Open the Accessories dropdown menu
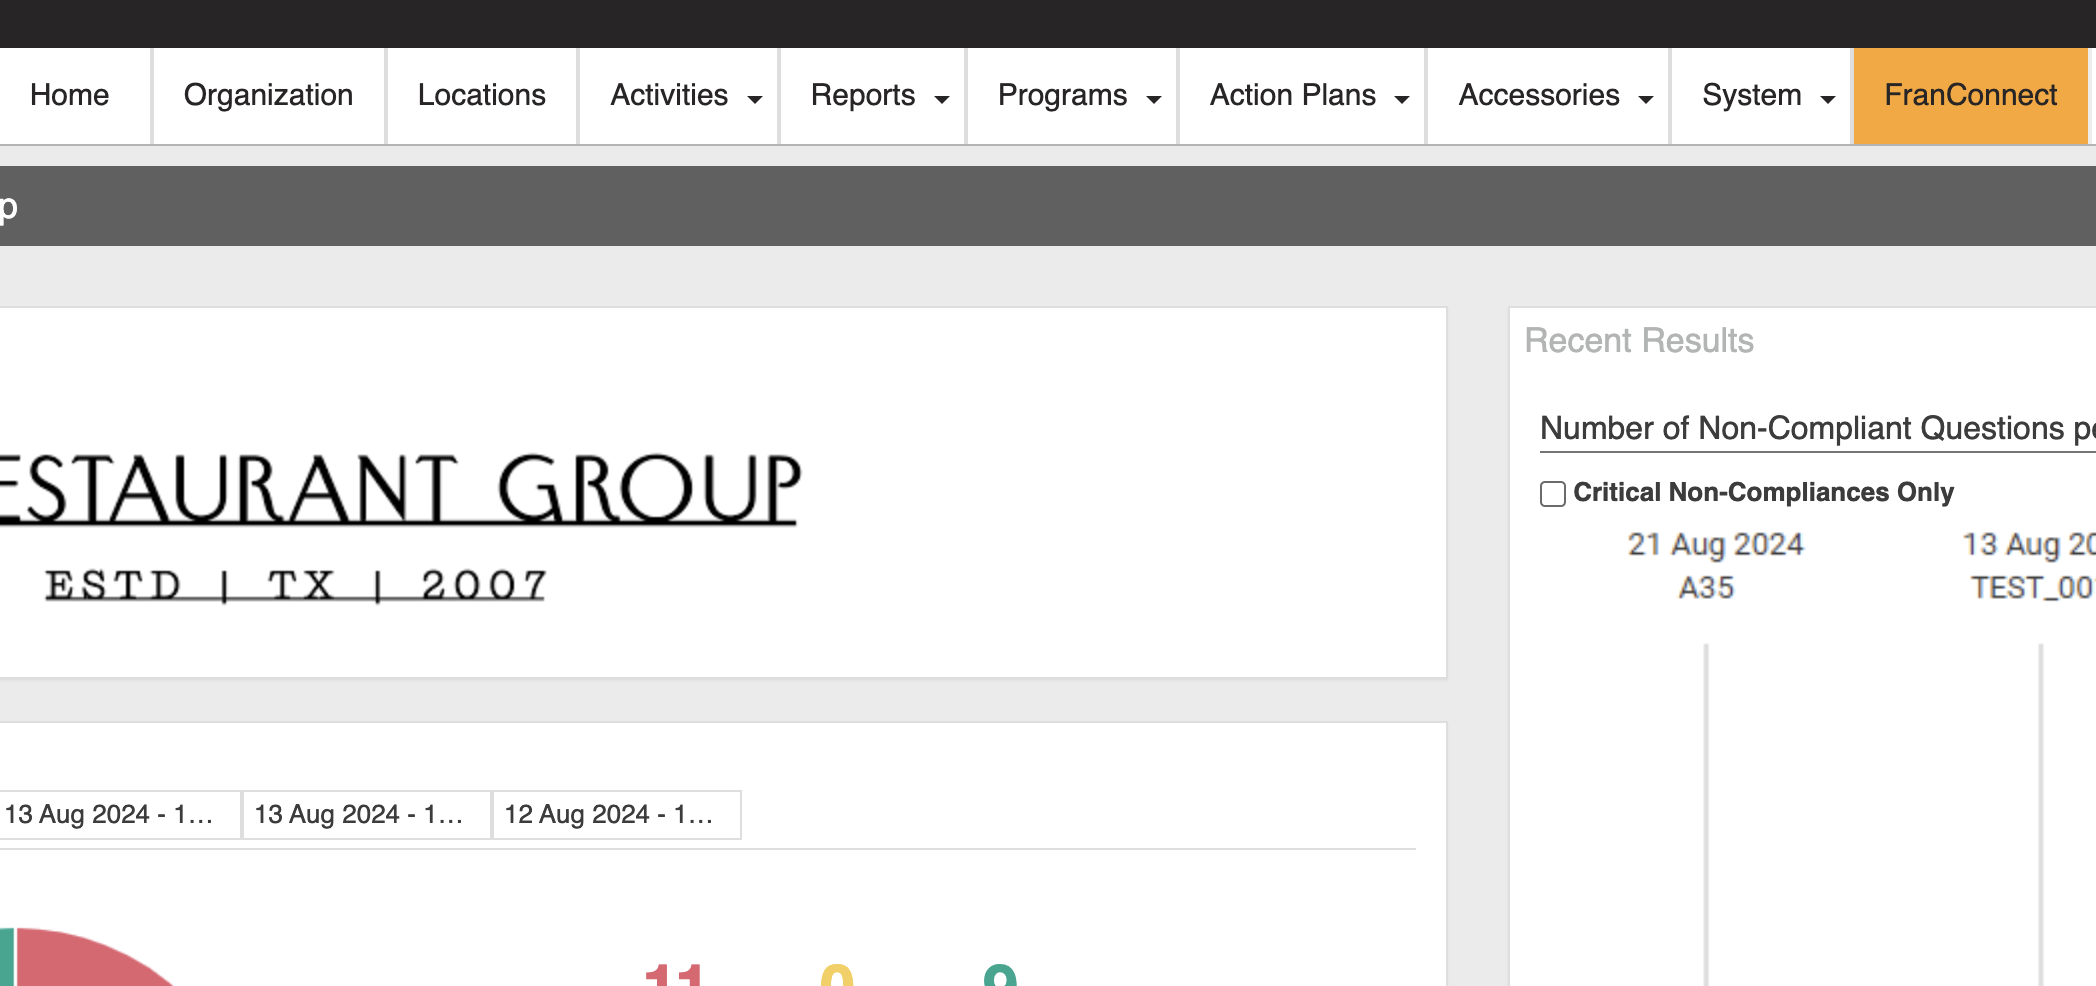The height and width of the screenshot is (986, 2096). click(x=1554, y=96)
